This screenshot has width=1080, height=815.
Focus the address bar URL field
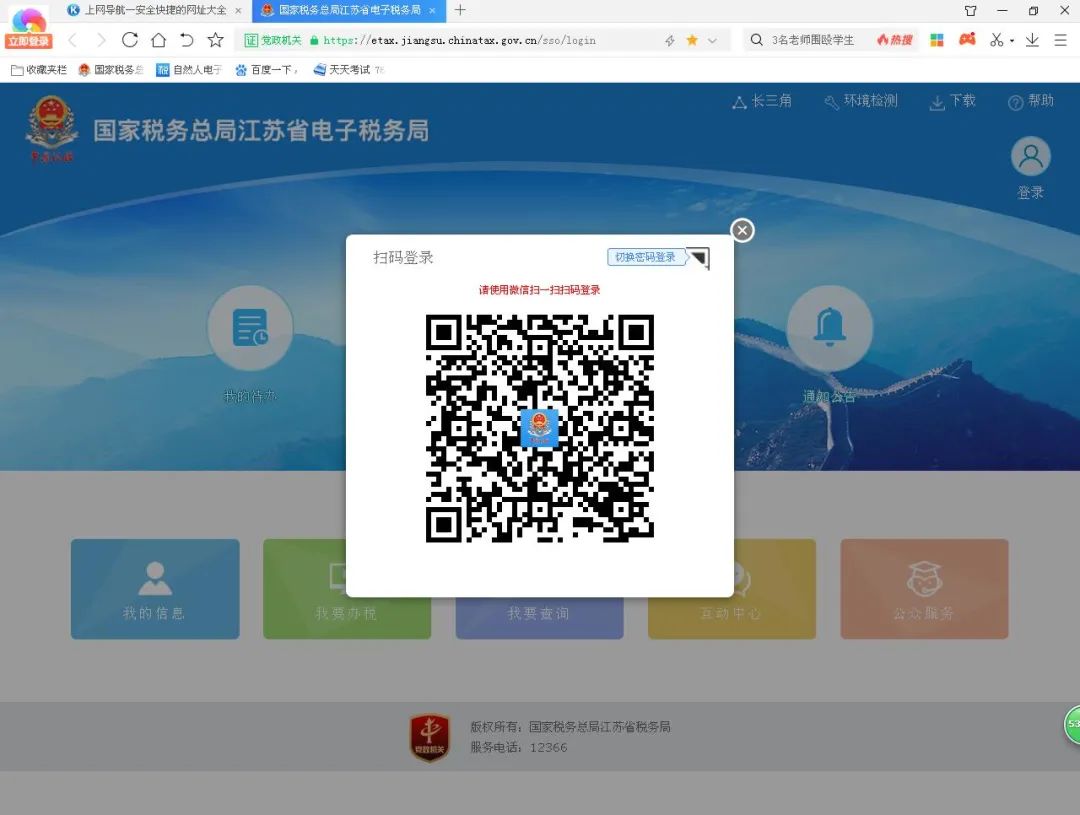[x=459, y=41]
